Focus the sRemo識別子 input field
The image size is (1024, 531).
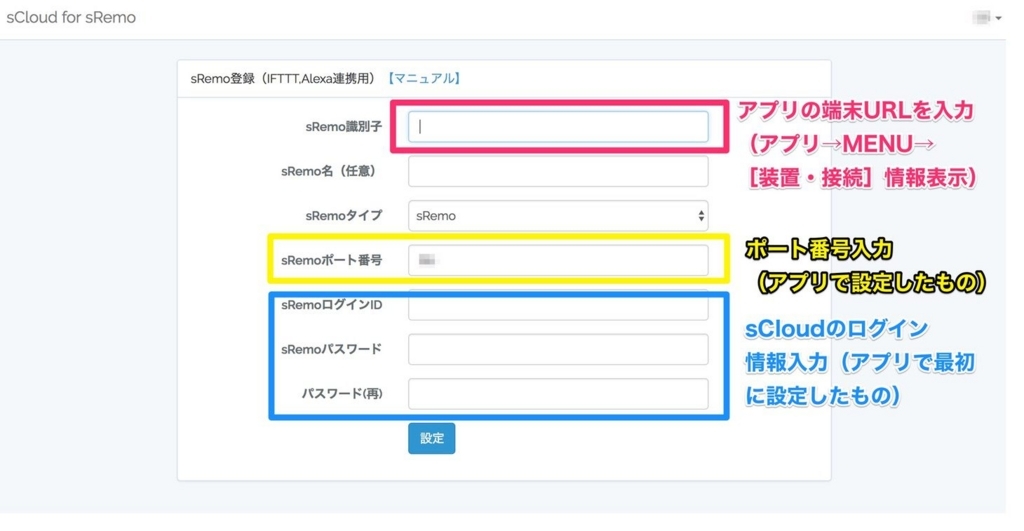(x=558, y=127)
